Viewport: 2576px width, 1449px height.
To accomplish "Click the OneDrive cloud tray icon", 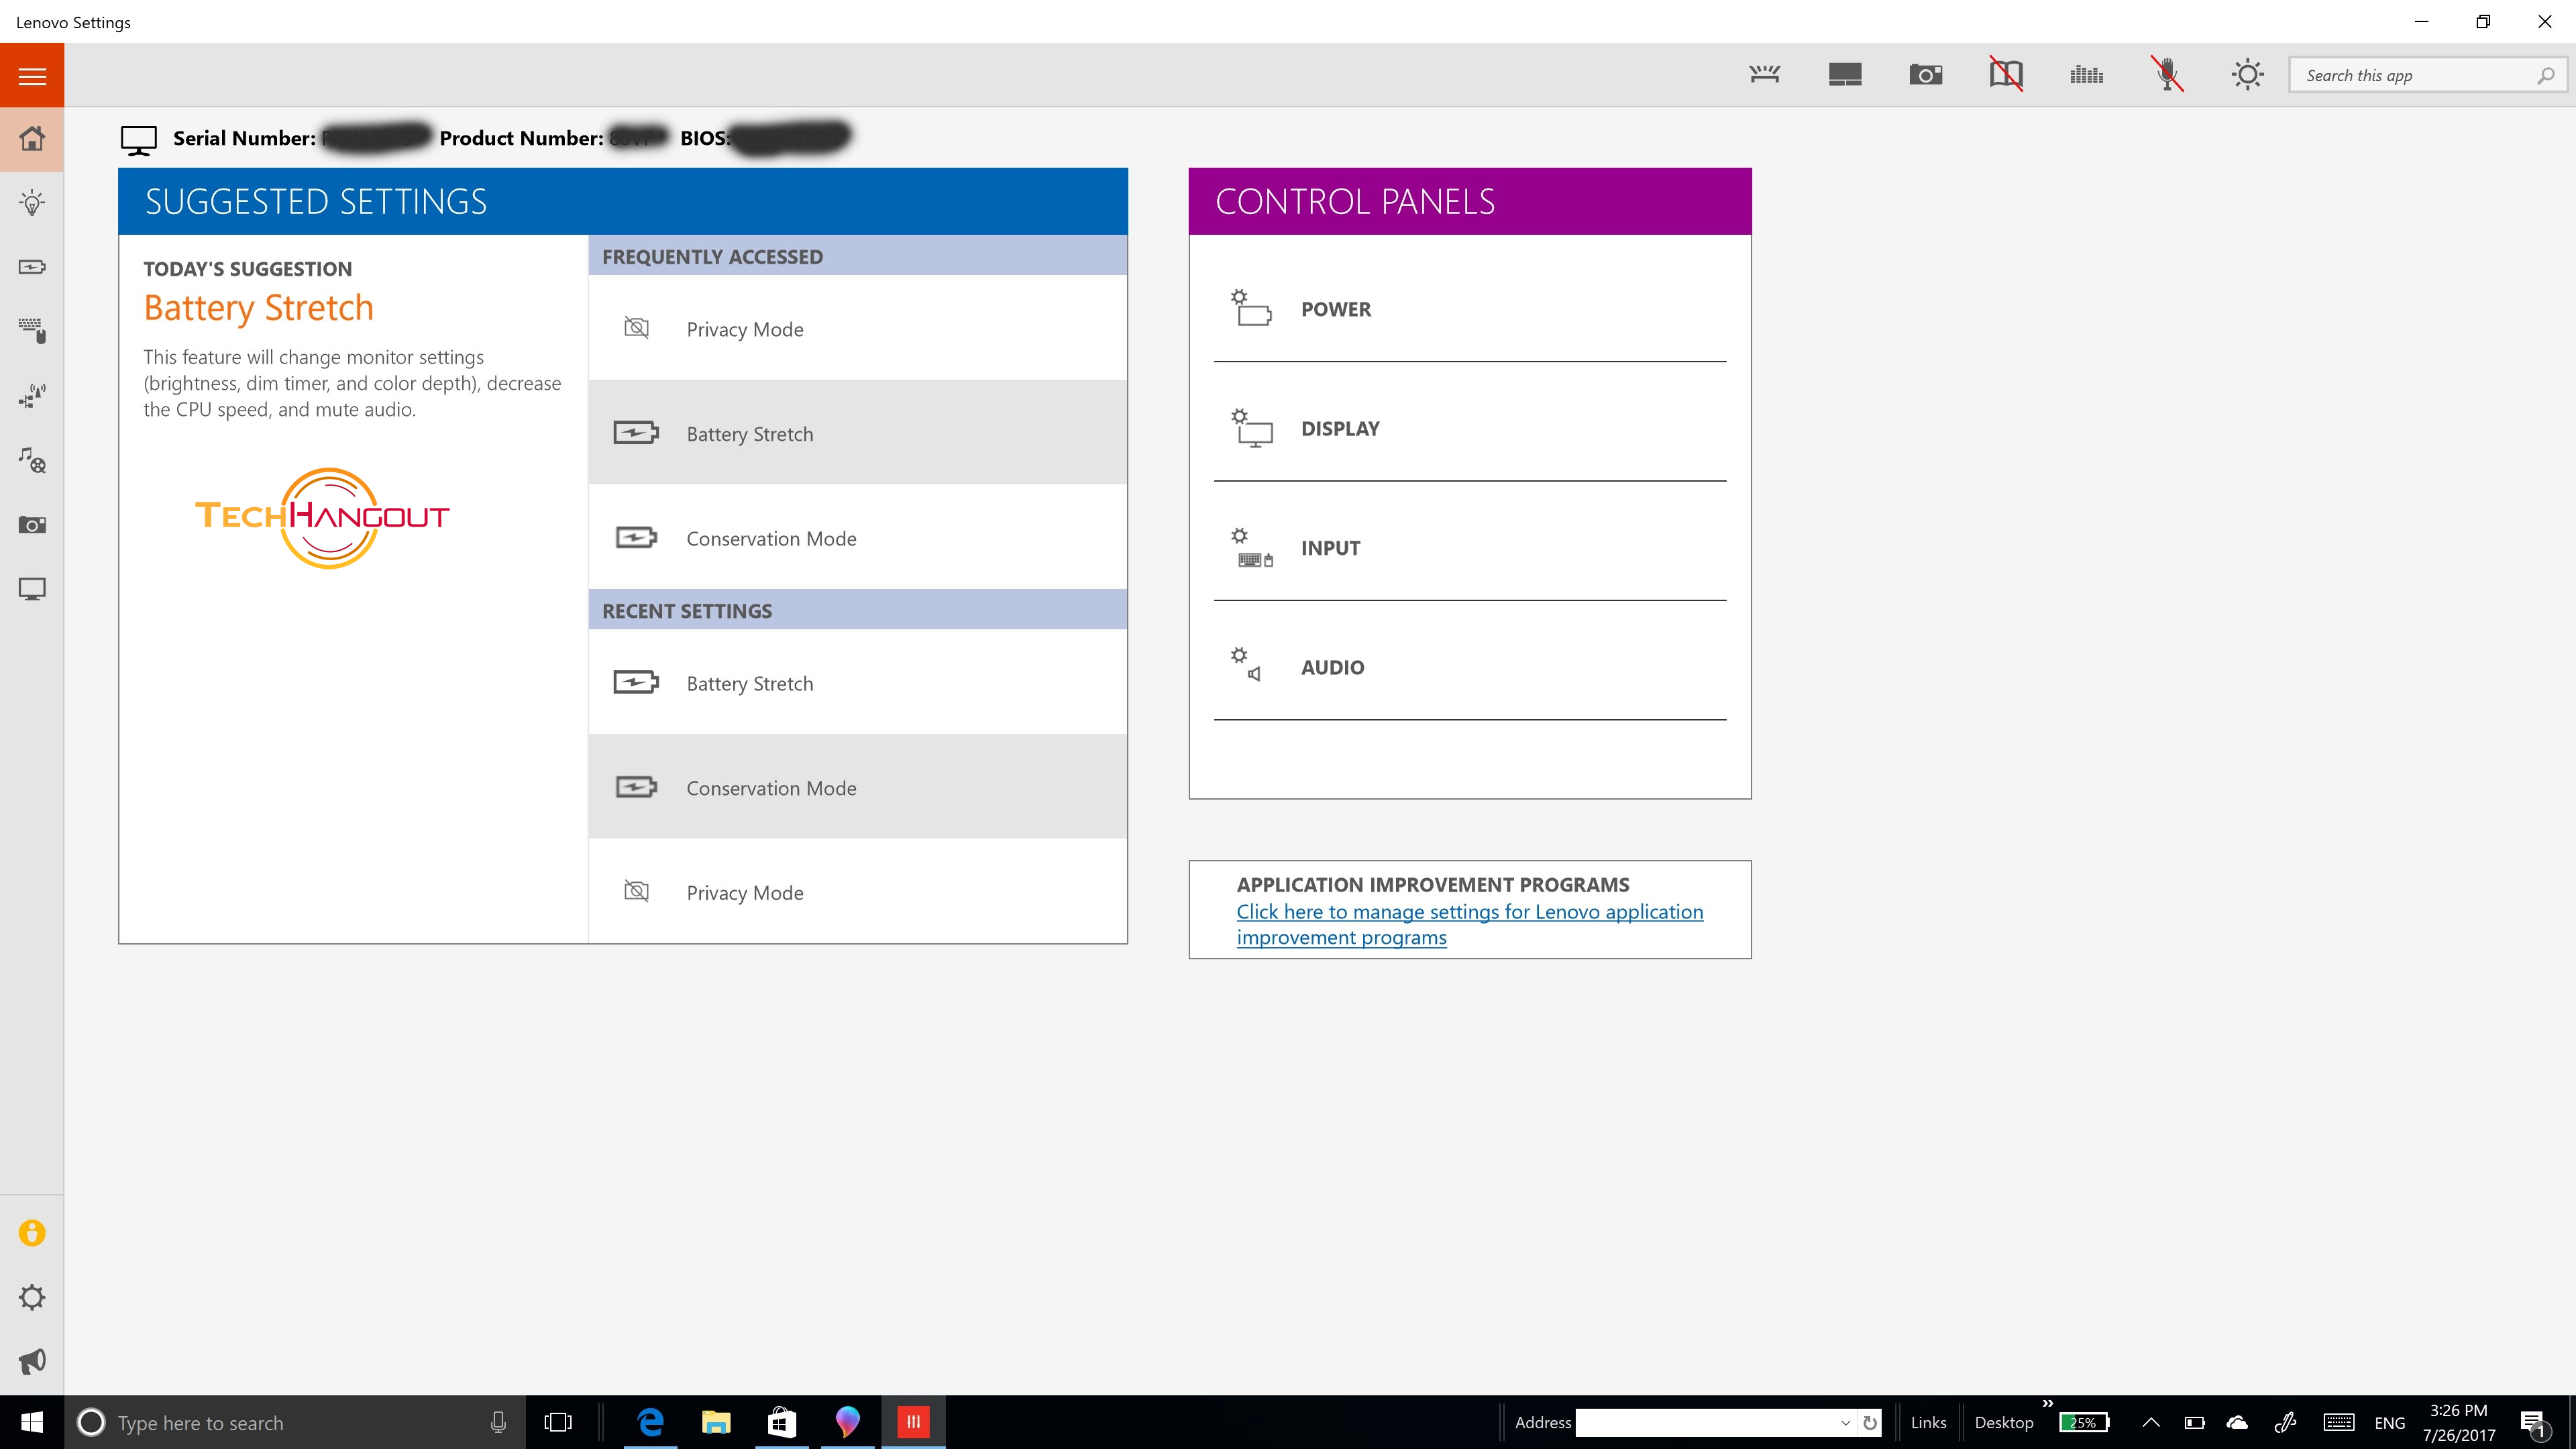I will 2237,1422.
